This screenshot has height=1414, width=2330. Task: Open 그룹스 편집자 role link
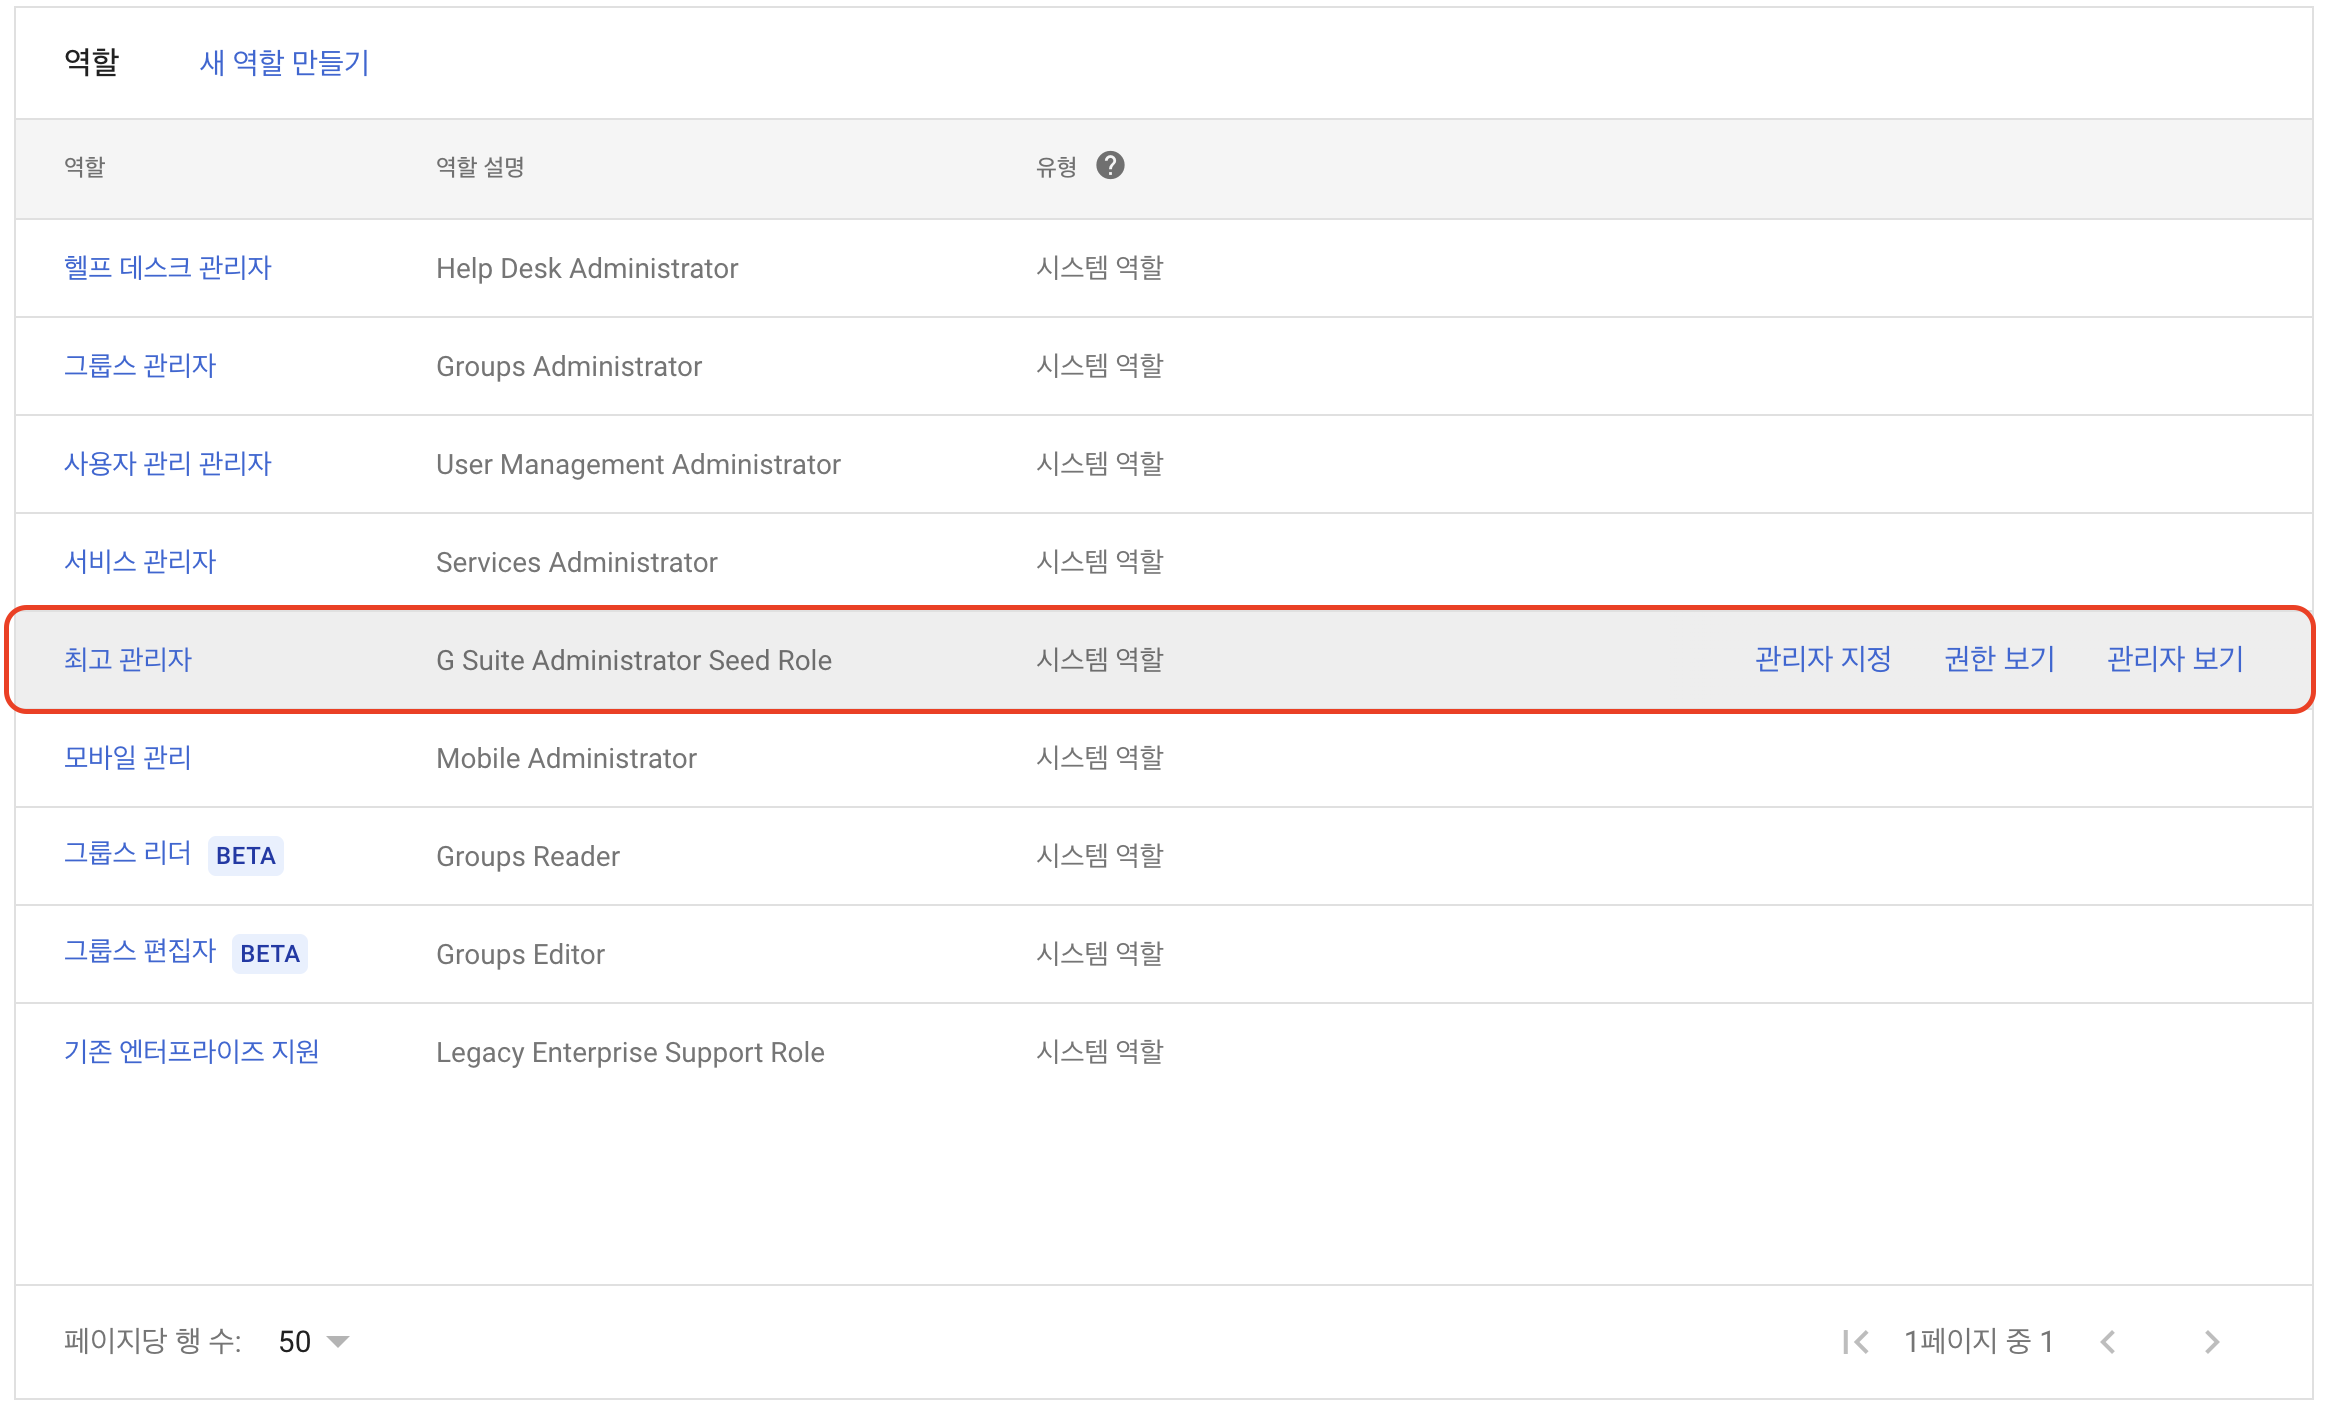pos(139,952)
